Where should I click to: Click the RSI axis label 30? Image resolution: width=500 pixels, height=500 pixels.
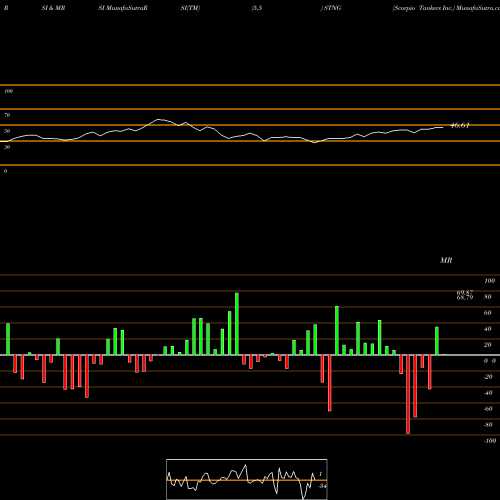[7, 147]
